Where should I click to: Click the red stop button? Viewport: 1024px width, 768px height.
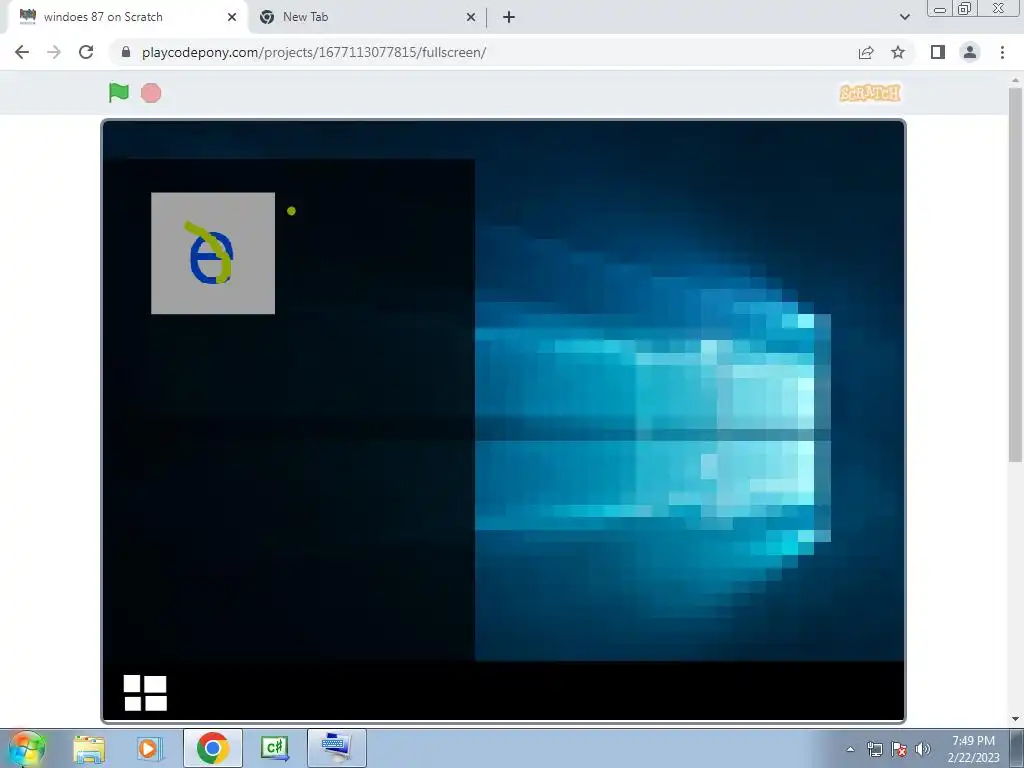tap(151, 93)
